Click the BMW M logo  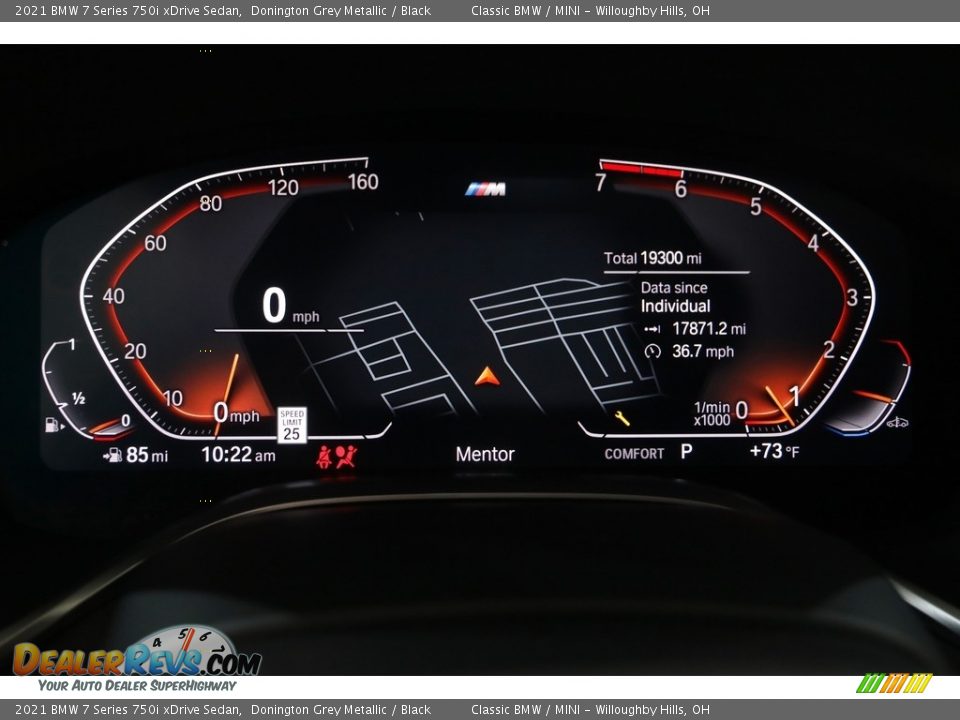point(486,189)
